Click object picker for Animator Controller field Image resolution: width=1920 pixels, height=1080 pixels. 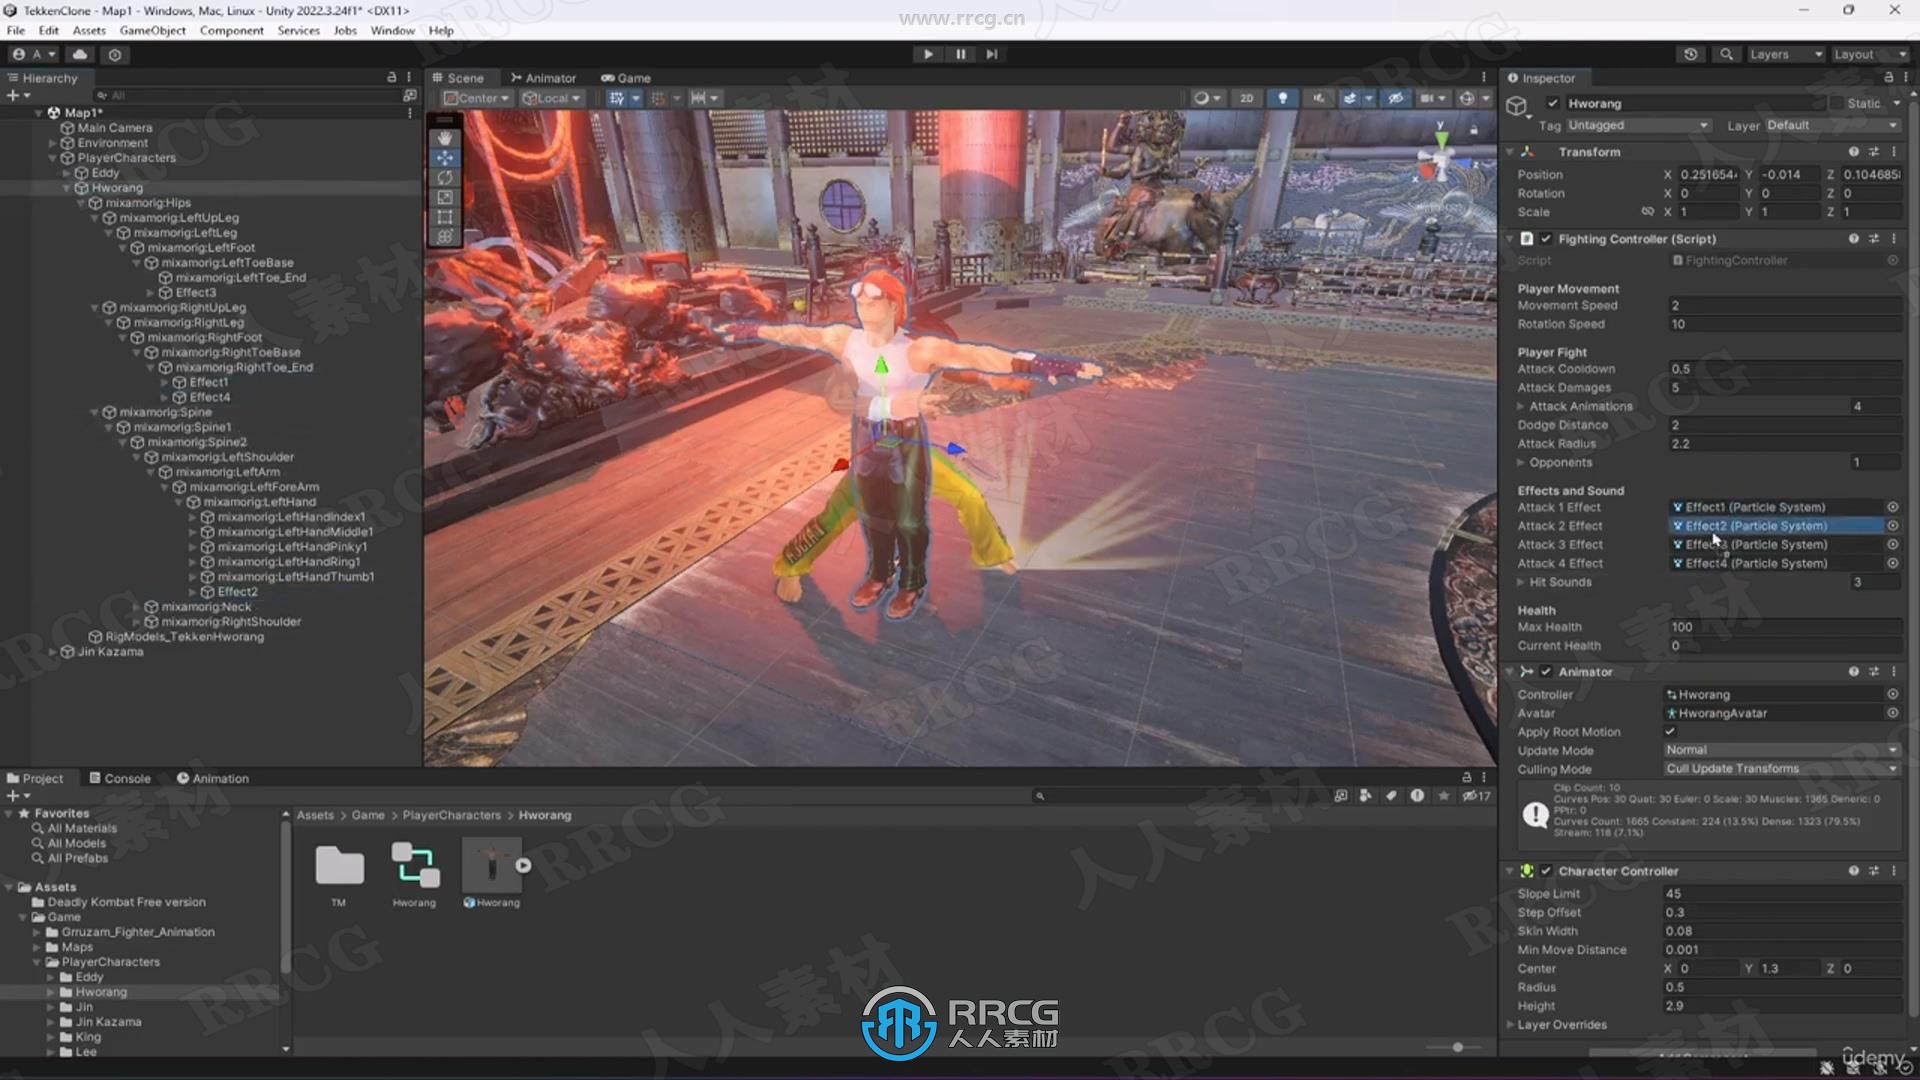tap(1892, 694)
